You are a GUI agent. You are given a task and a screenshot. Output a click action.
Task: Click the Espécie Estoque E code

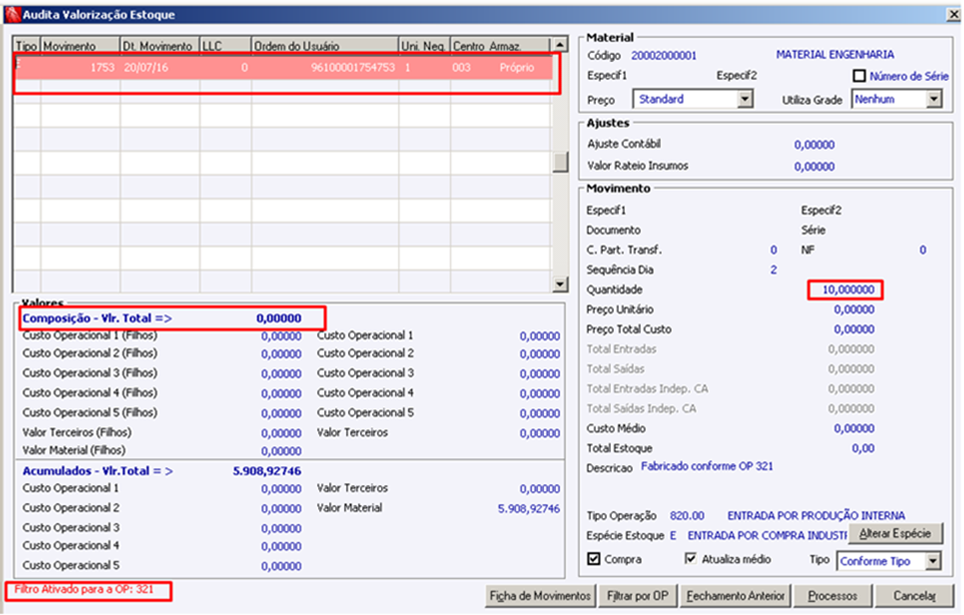click(673, 536)
